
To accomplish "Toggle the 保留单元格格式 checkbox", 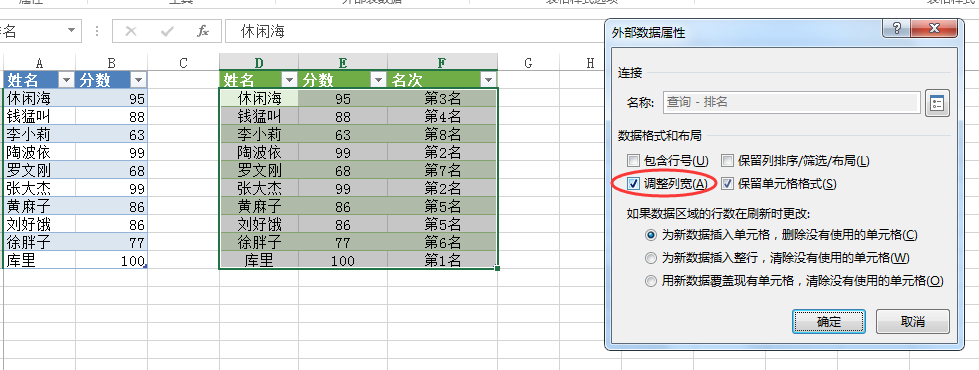I will point(727,183).
